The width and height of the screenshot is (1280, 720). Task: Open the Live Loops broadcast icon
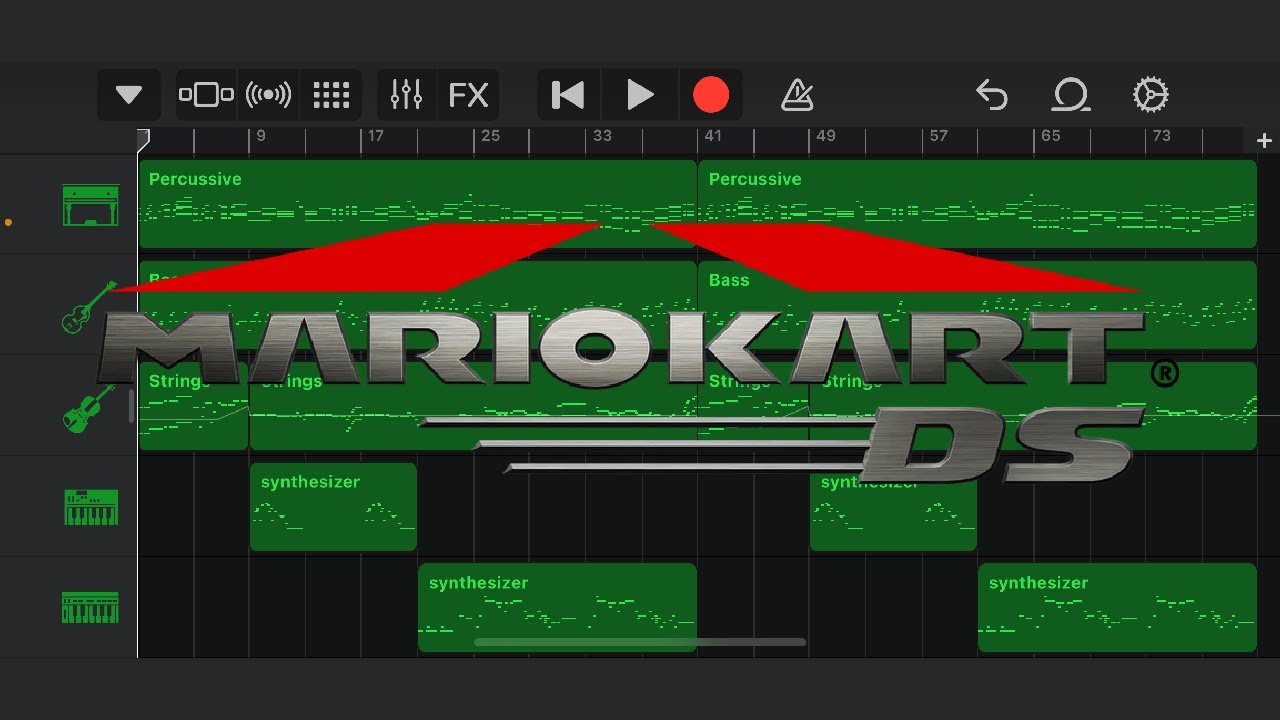coord(269,95)
